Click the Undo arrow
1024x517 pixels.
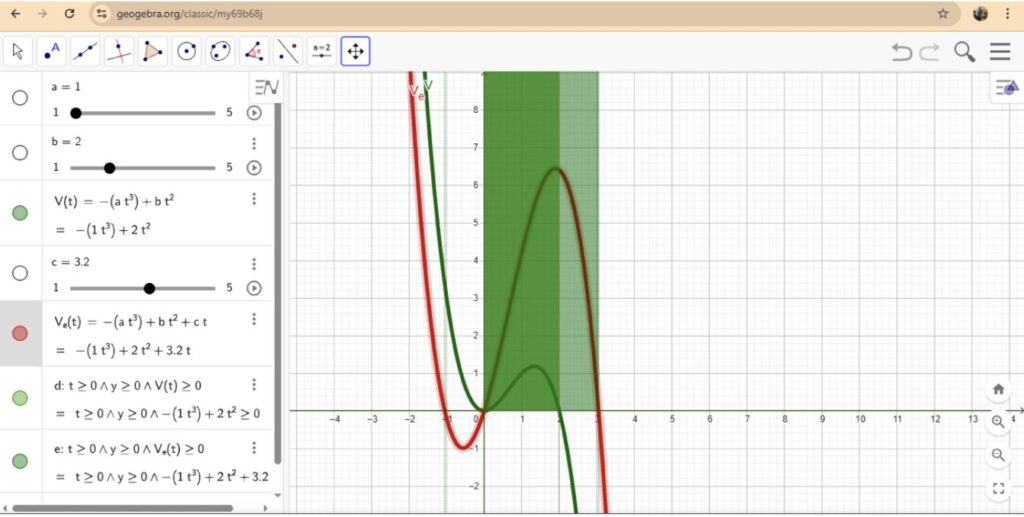coord(902,52)
